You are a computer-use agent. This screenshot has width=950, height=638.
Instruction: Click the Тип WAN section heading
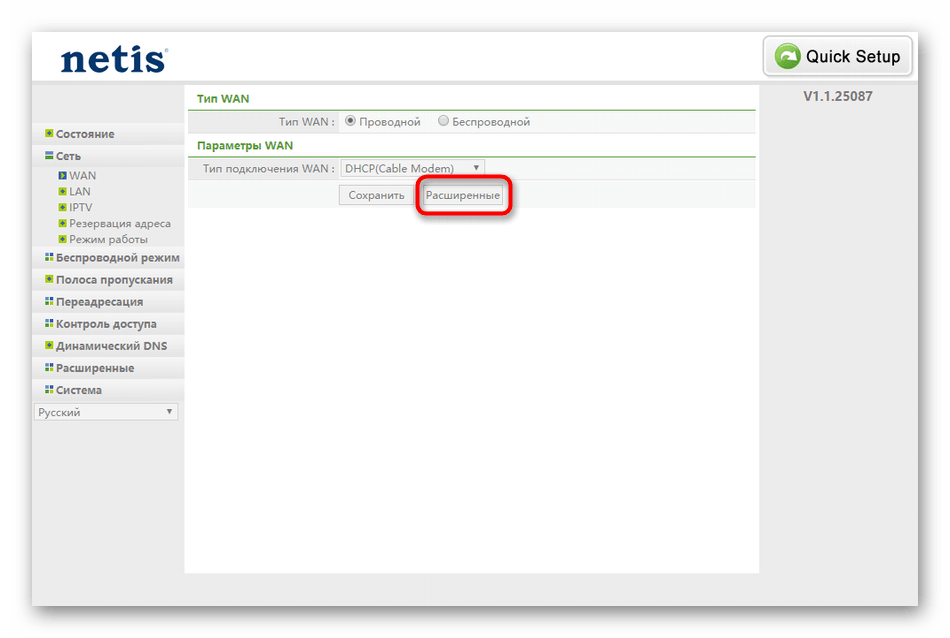coord(223,99)
